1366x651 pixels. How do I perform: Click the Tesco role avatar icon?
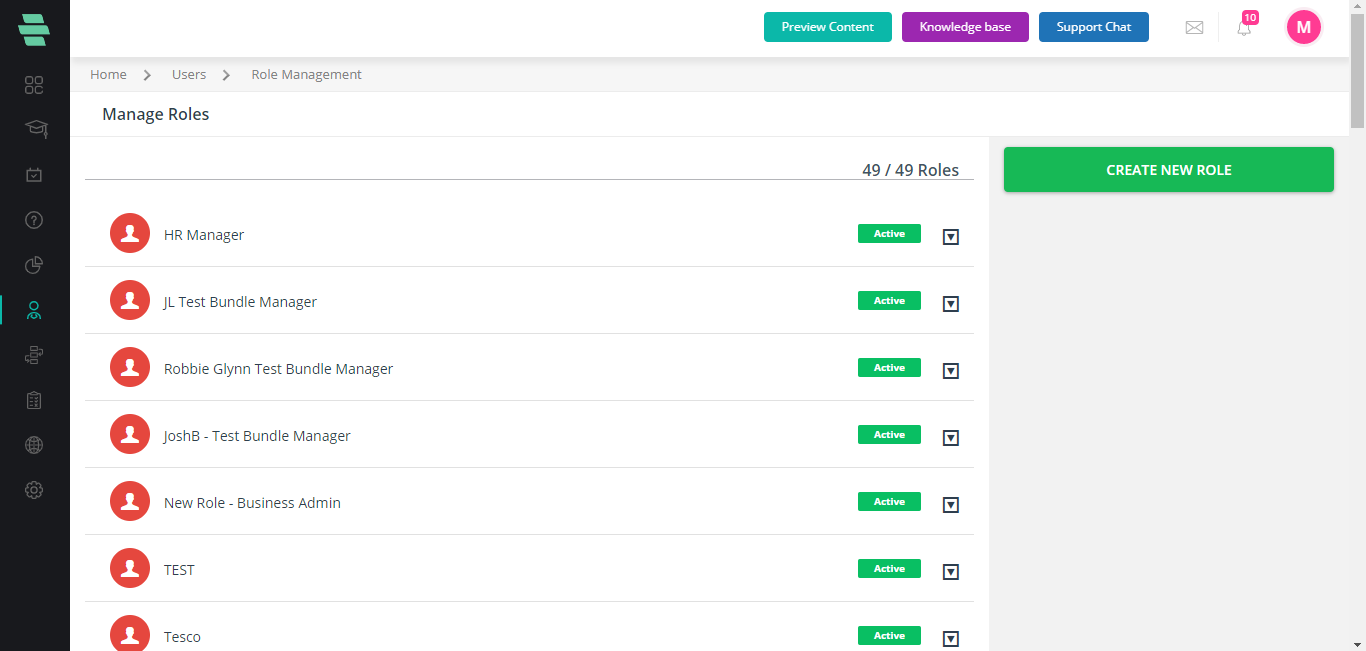(130, 635)
